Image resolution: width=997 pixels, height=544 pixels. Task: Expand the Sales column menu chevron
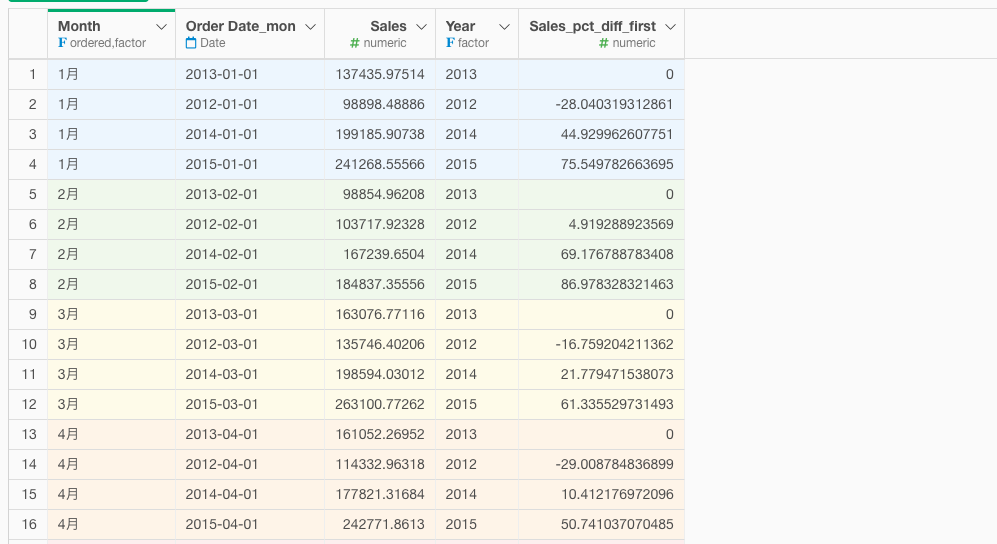point(421,27)
